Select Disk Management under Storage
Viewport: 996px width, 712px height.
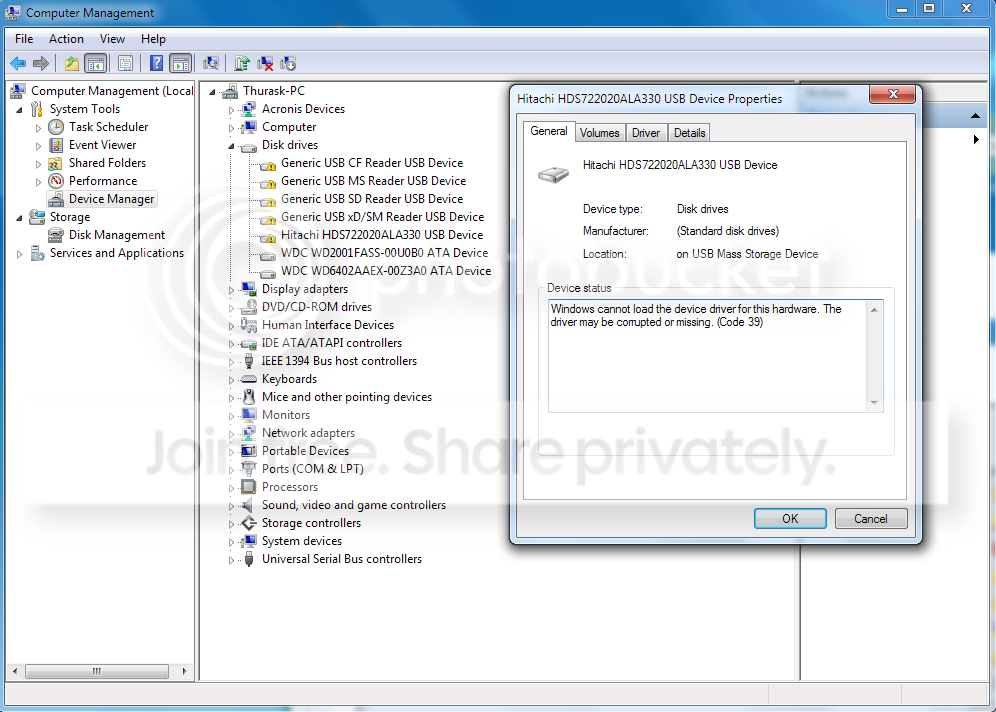click(x=116, y=235)
